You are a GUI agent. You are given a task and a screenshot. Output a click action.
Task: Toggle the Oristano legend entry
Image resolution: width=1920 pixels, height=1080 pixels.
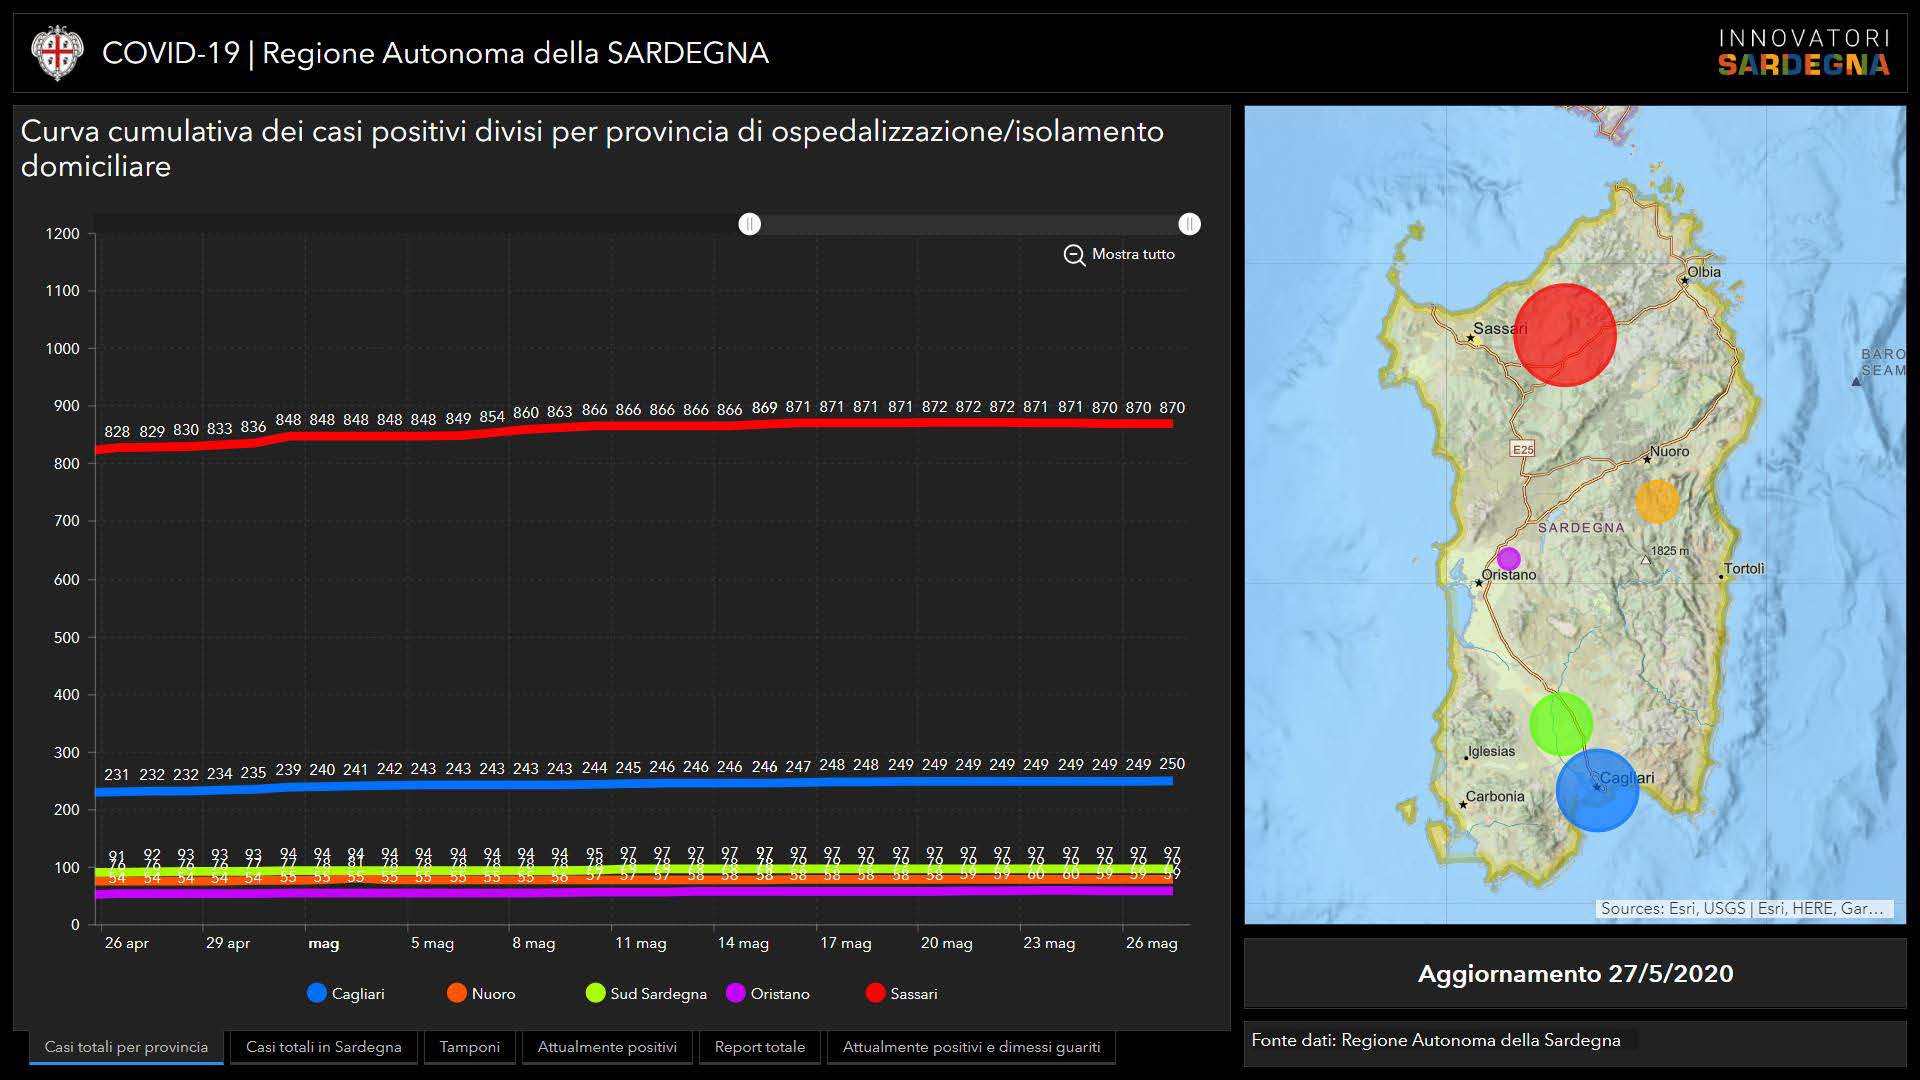[768, 993]
